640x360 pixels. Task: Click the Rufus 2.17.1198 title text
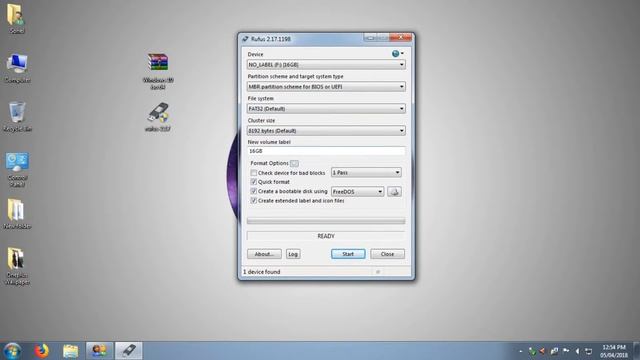click(x=271, y=39)
